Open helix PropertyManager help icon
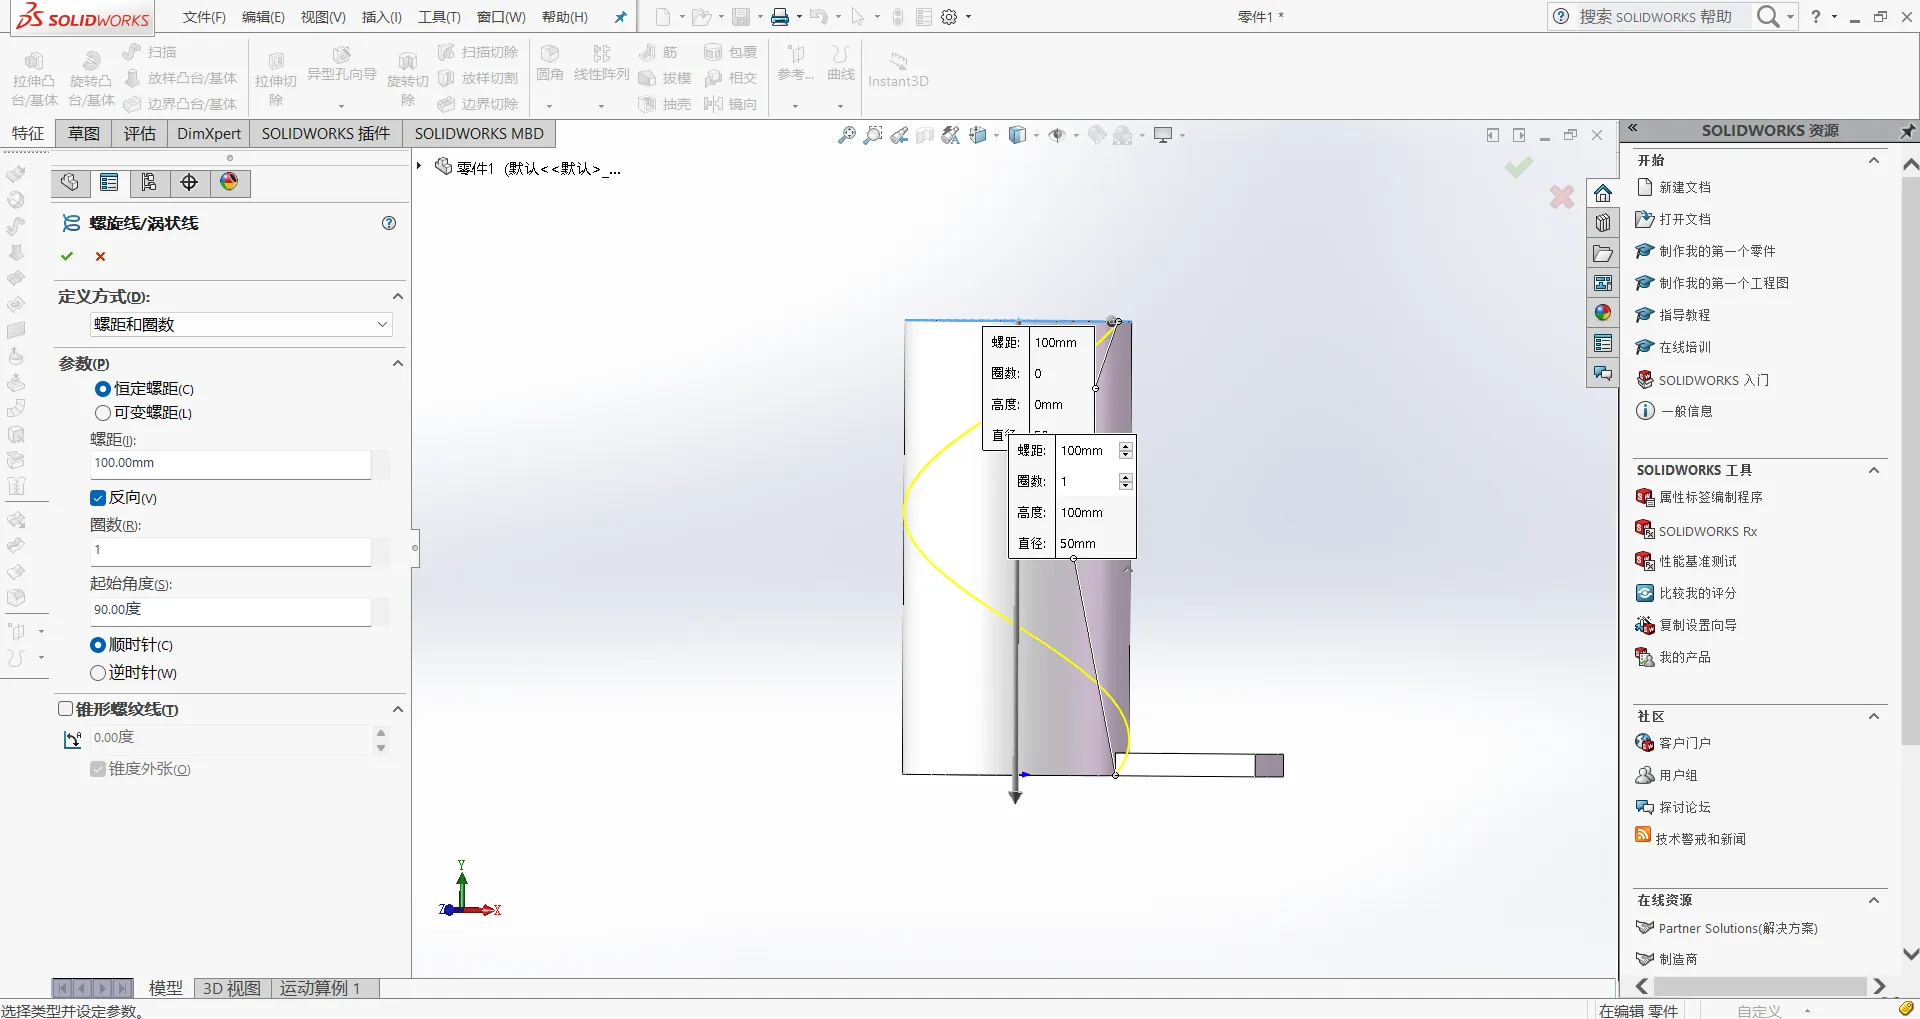Viewport: 1920px width, 1019px height. (x=389, y=223)
